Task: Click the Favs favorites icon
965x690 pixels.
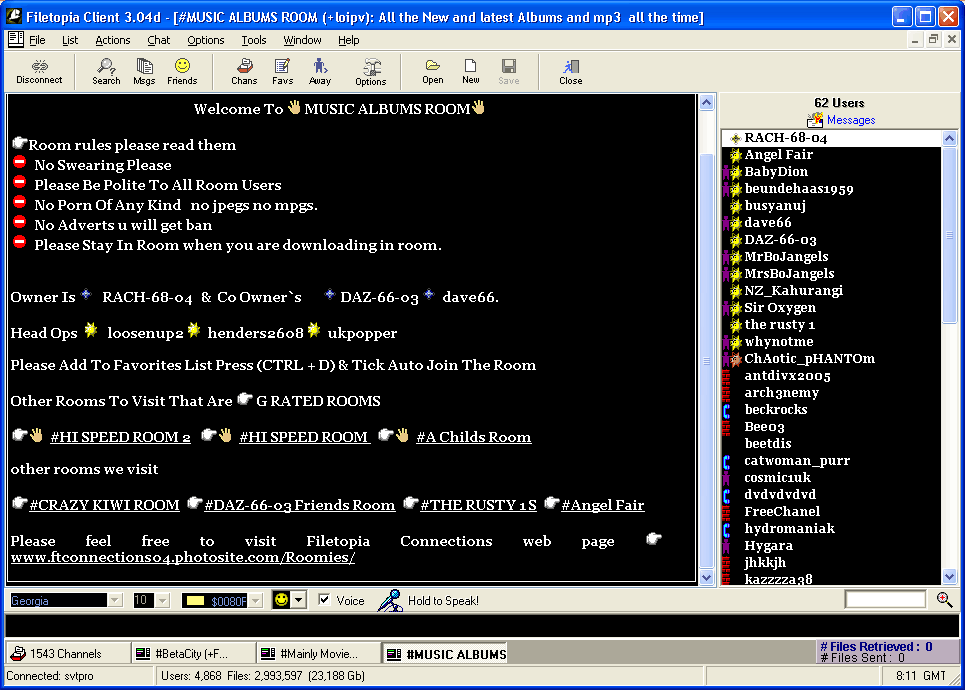Action: click(282, 71)
